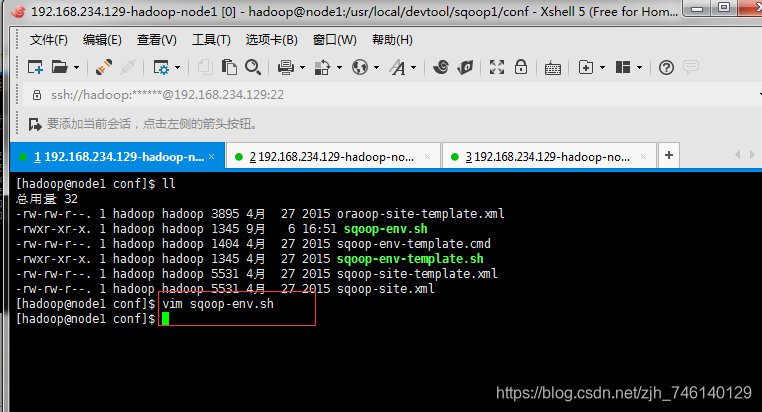Click the sqoop-env.sh file name in listing
Image resolution: width=762 pixels, height=412 pixels.
click(x=386, y=229)
